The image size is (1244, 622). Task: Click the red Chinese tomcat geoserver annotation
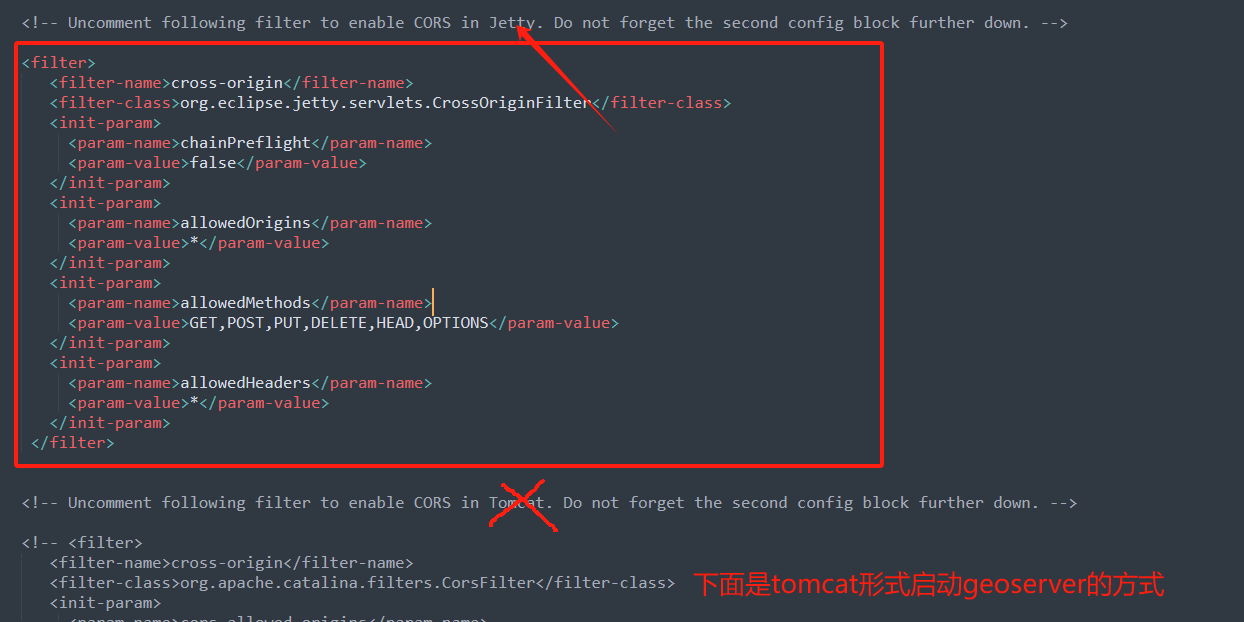[x=929, y=584]
